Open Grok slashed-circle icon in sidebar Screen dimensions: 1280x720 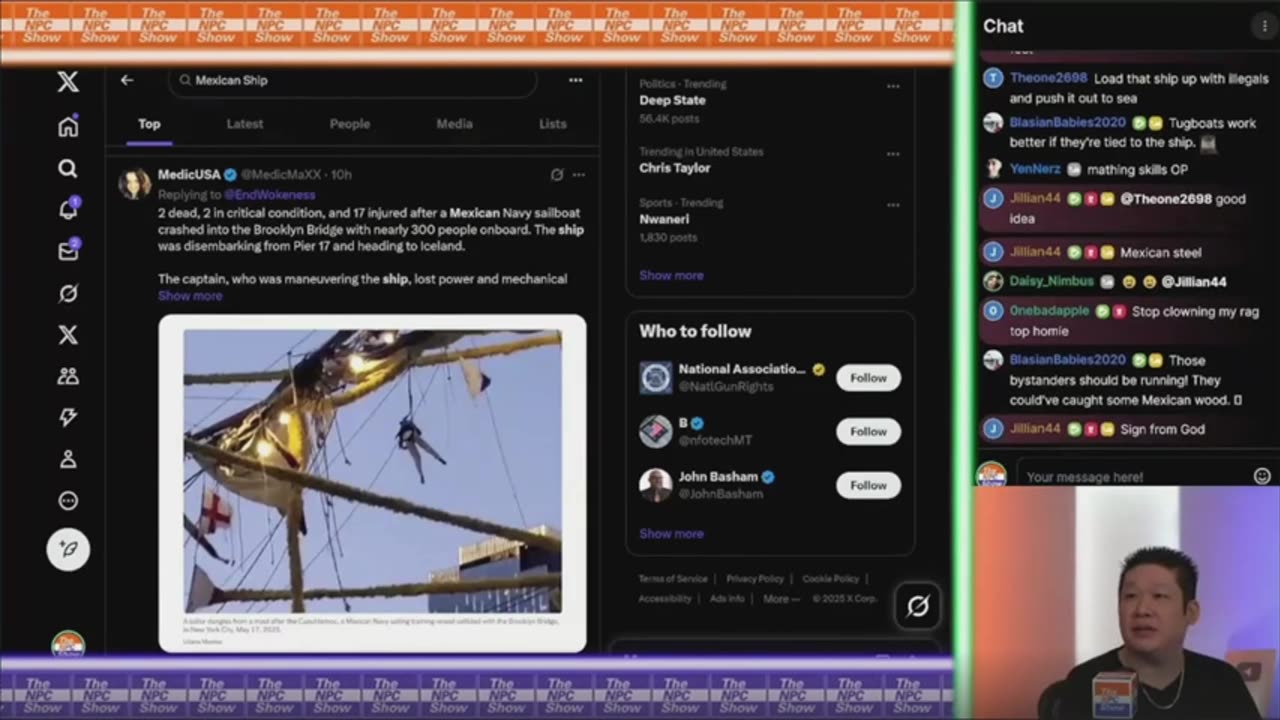[x=68, y=293]
